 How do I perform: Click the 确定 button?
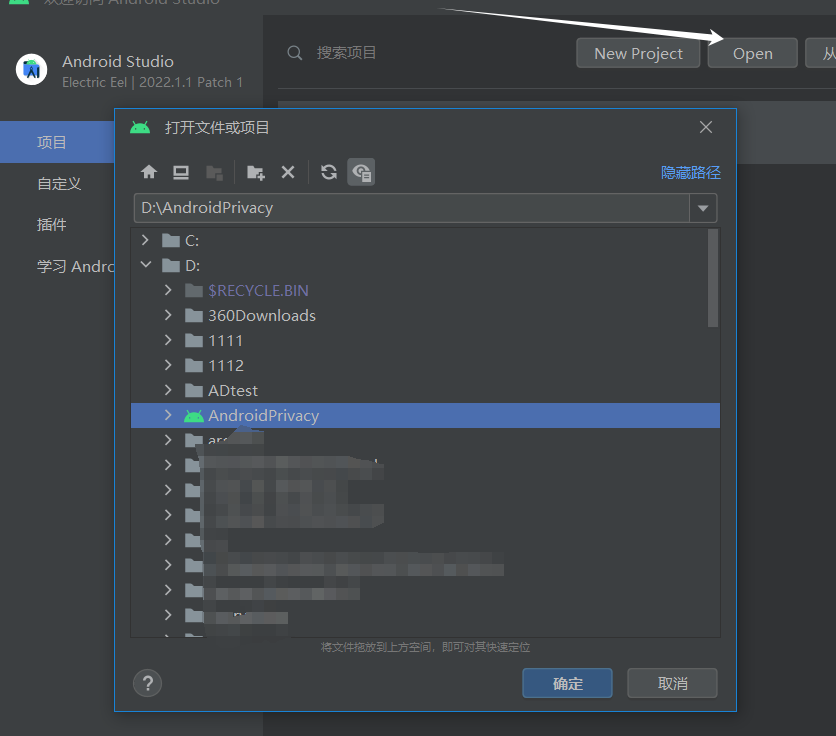[x=567, y=683]
